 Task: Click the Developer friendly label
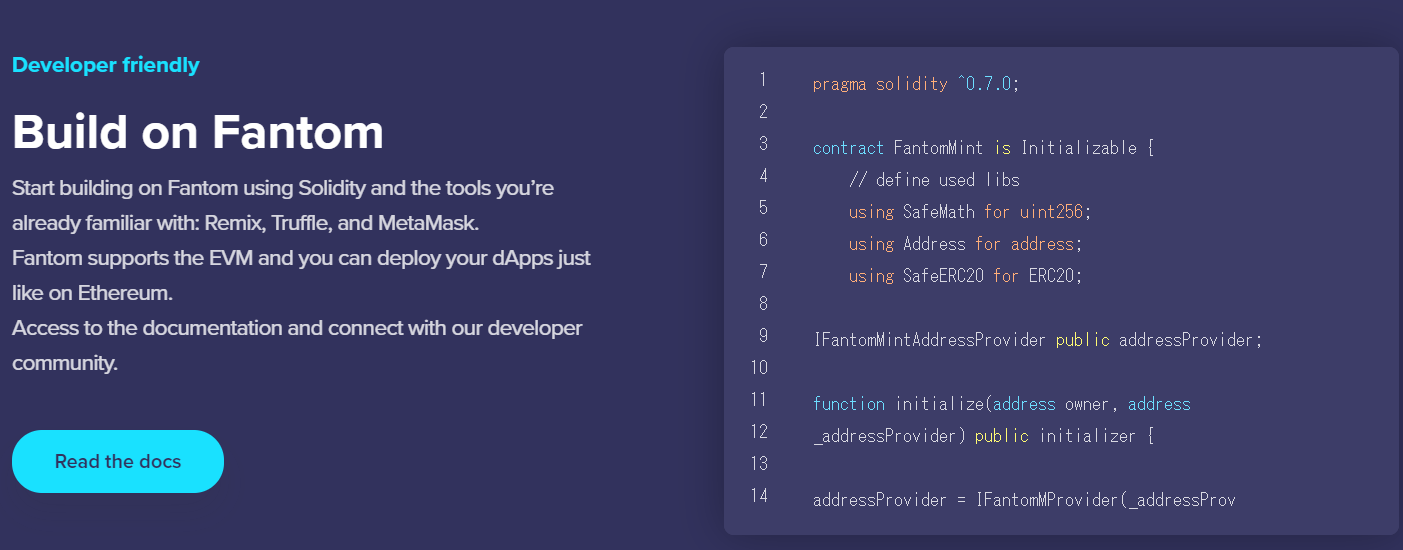click(x=105, y=65)
